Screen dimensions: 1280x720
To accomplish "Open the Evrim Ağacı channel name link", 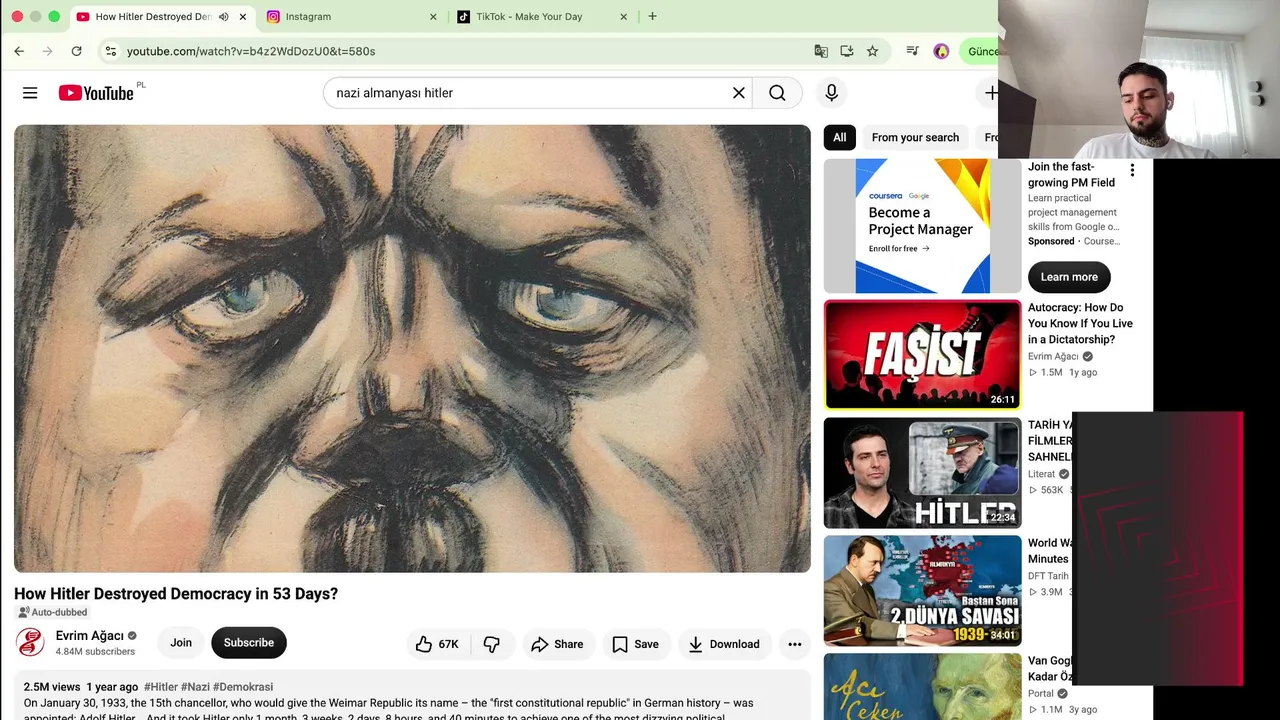I will (x=90, y=636).
